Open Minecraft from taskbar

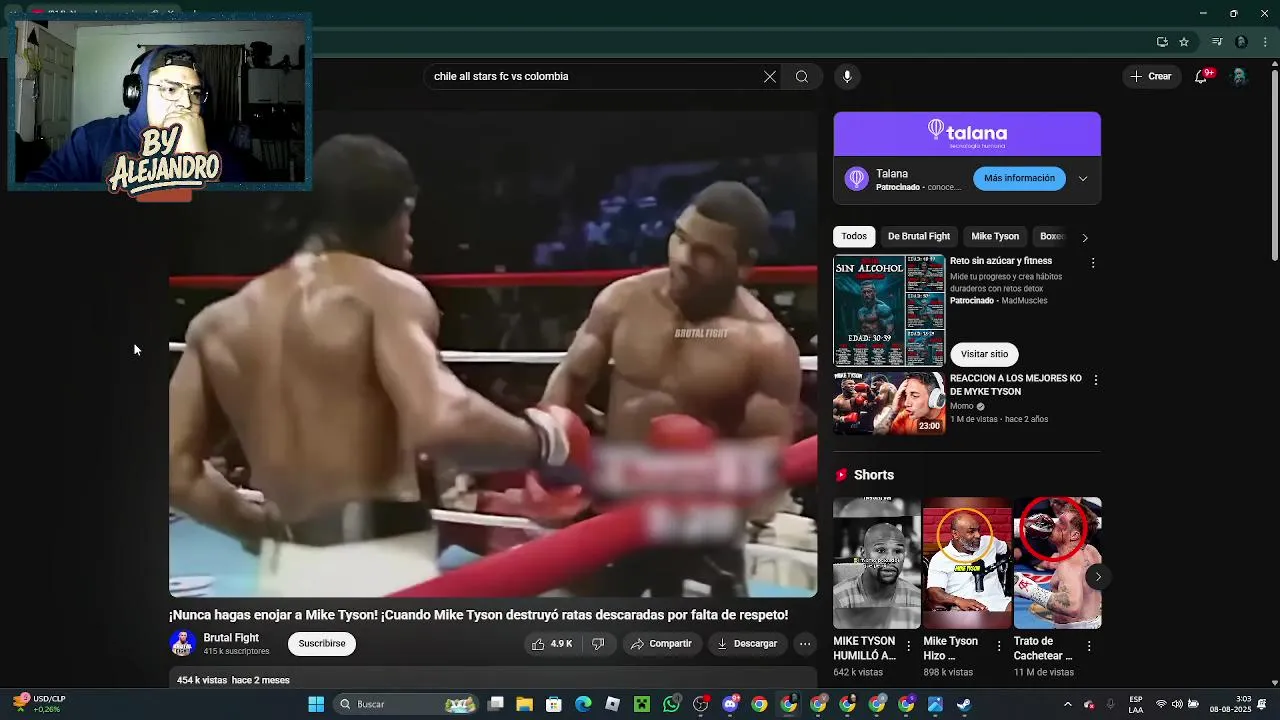click(x=642, y=704)
